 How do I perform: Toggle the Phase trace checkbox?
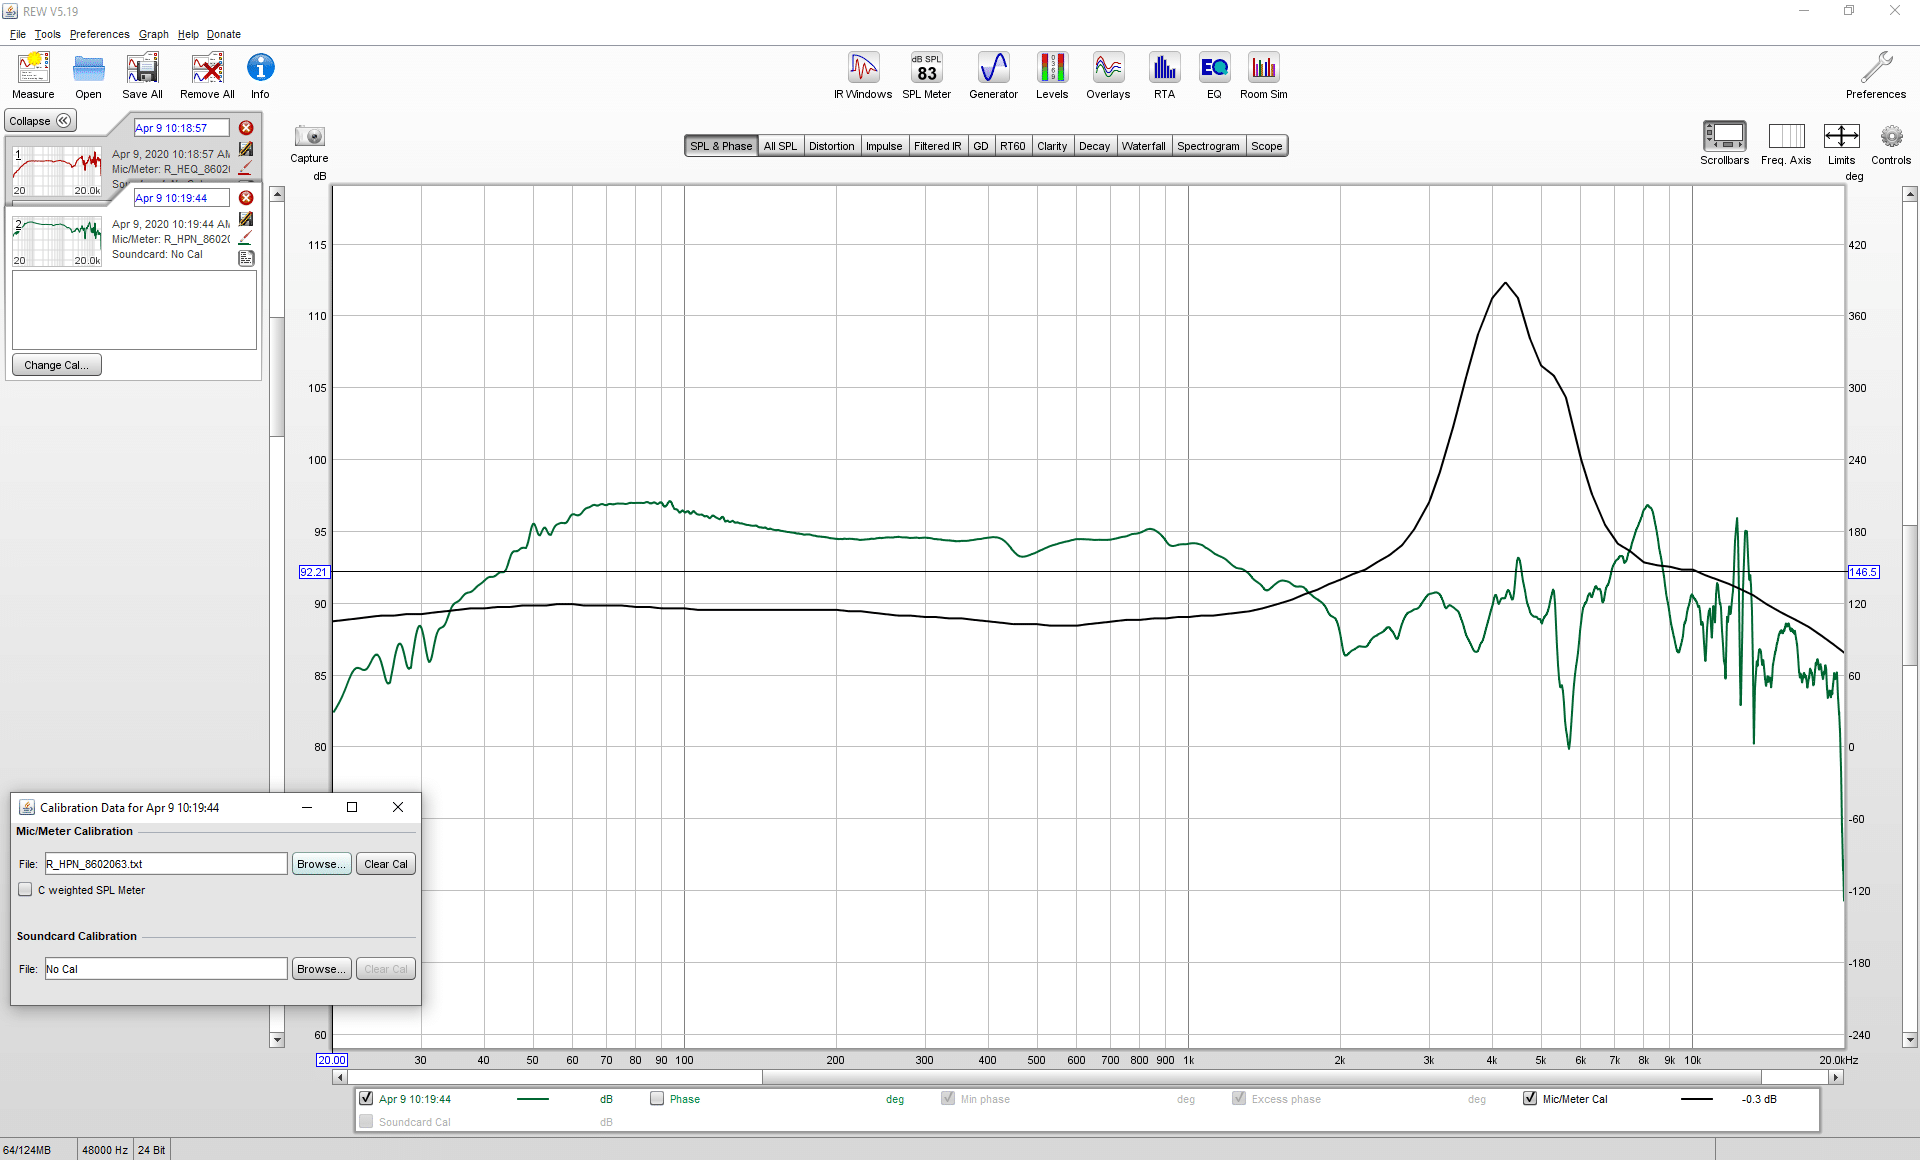point(657,1098)
